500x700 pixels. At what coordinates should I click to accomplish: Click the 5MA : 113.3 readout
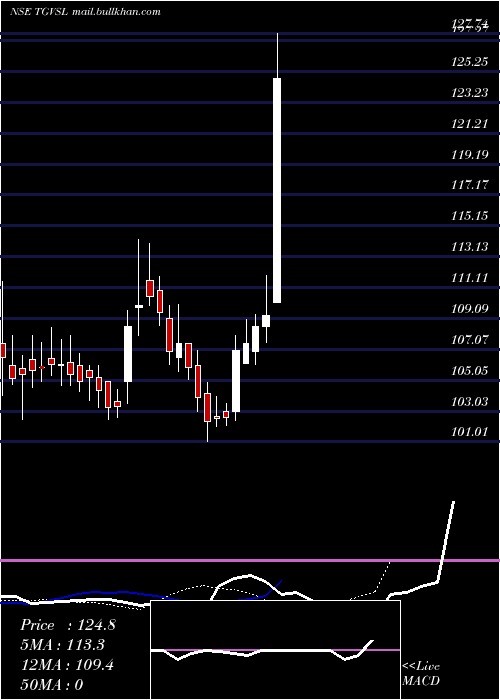[x=63, y=645]
